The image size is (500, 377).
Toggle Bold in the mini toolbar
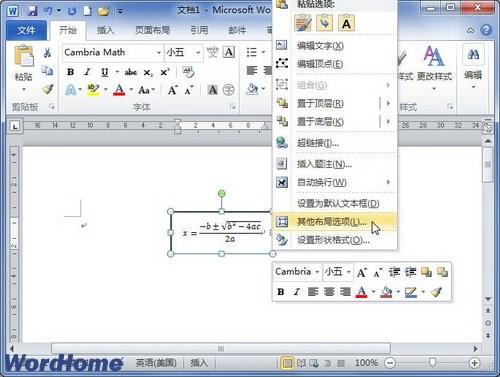point(281,292)
